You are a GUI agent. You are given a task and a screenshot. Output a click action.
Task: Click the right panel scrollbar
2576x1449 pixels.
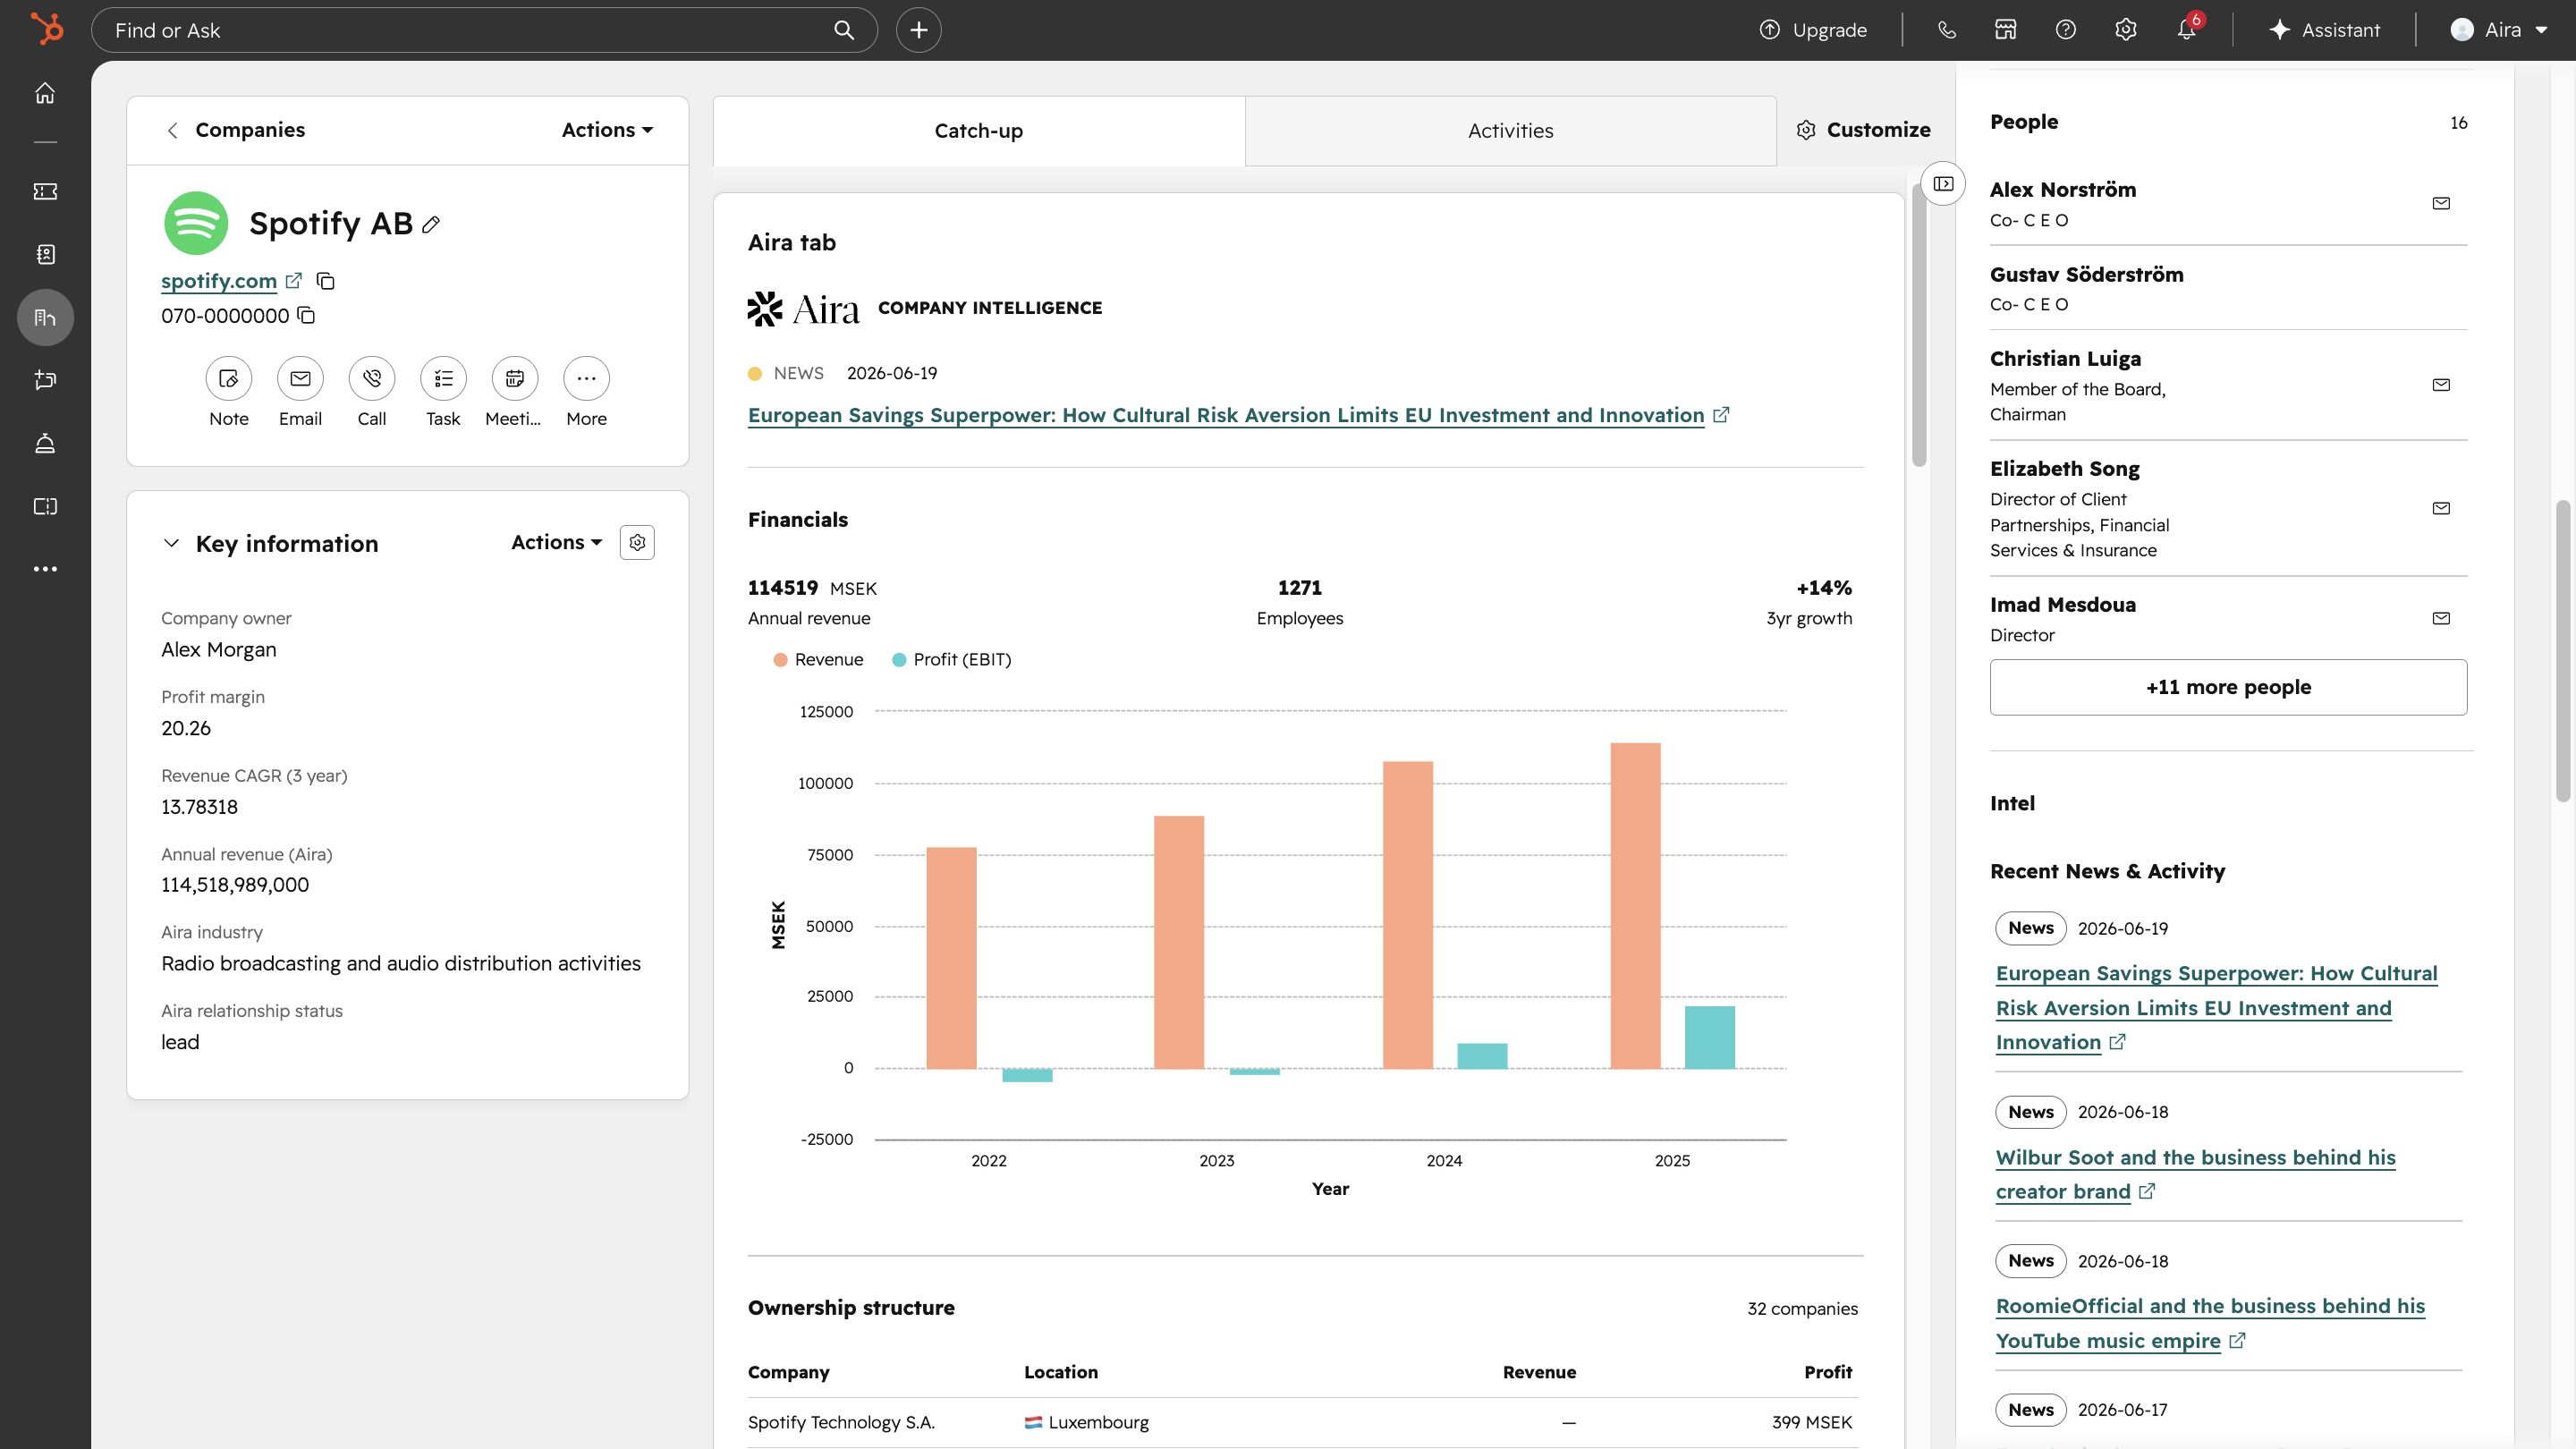coord(2562,650)
